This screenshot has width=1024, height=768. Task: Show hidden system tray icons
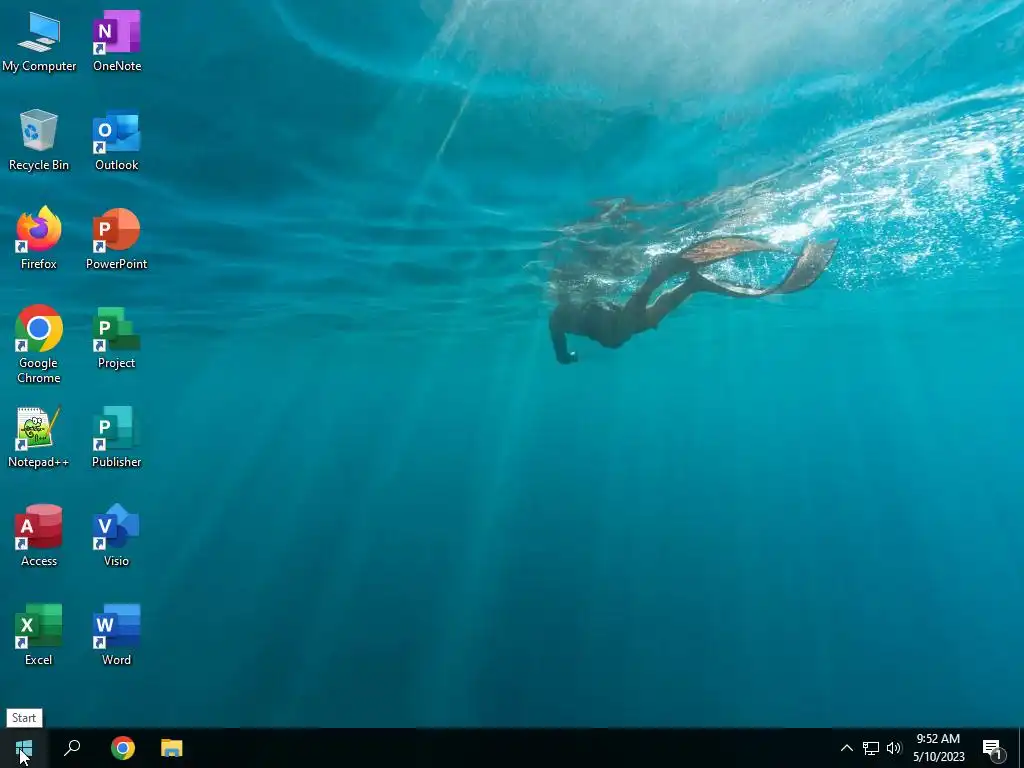point(846,748)
